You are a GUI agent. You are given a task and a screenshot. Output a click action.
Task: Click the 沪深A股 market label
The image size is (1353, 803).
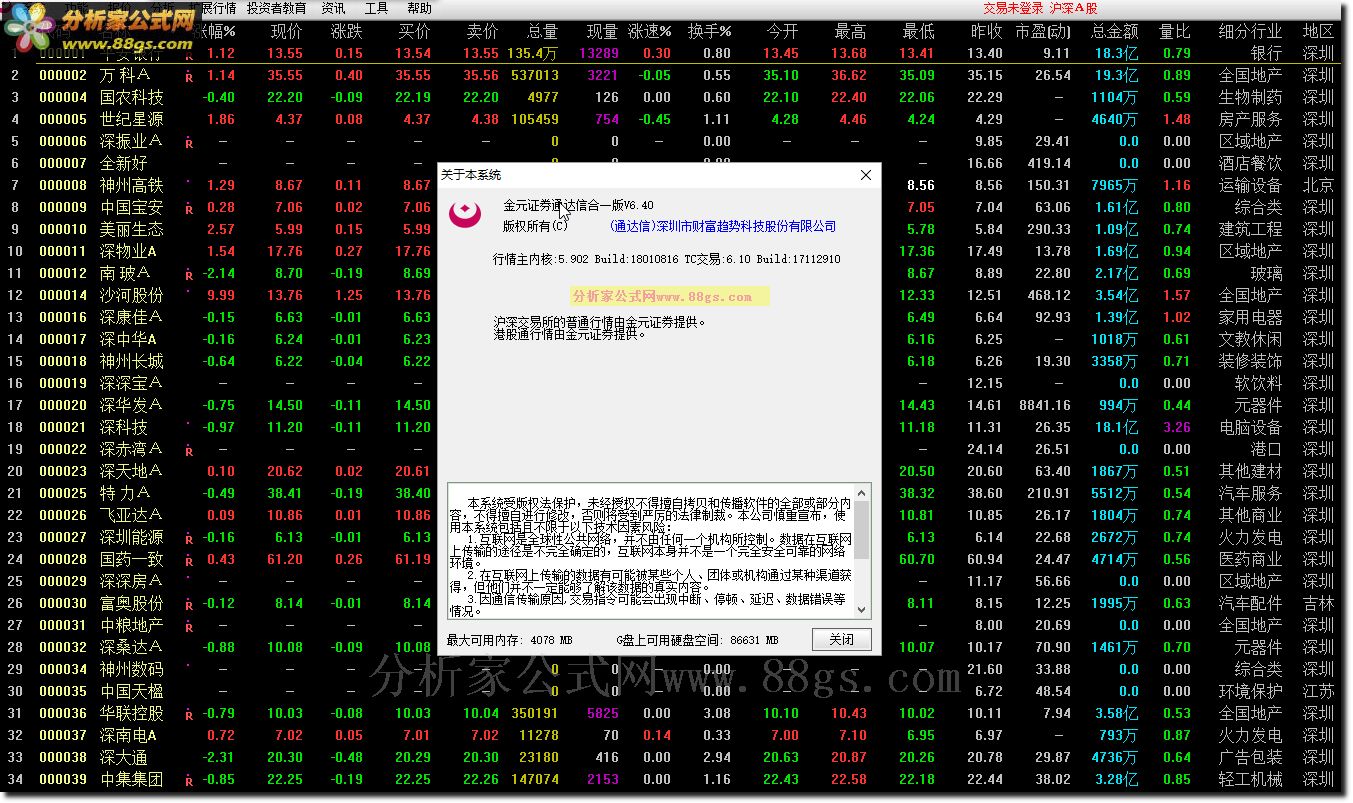[x=1073, y=8]
